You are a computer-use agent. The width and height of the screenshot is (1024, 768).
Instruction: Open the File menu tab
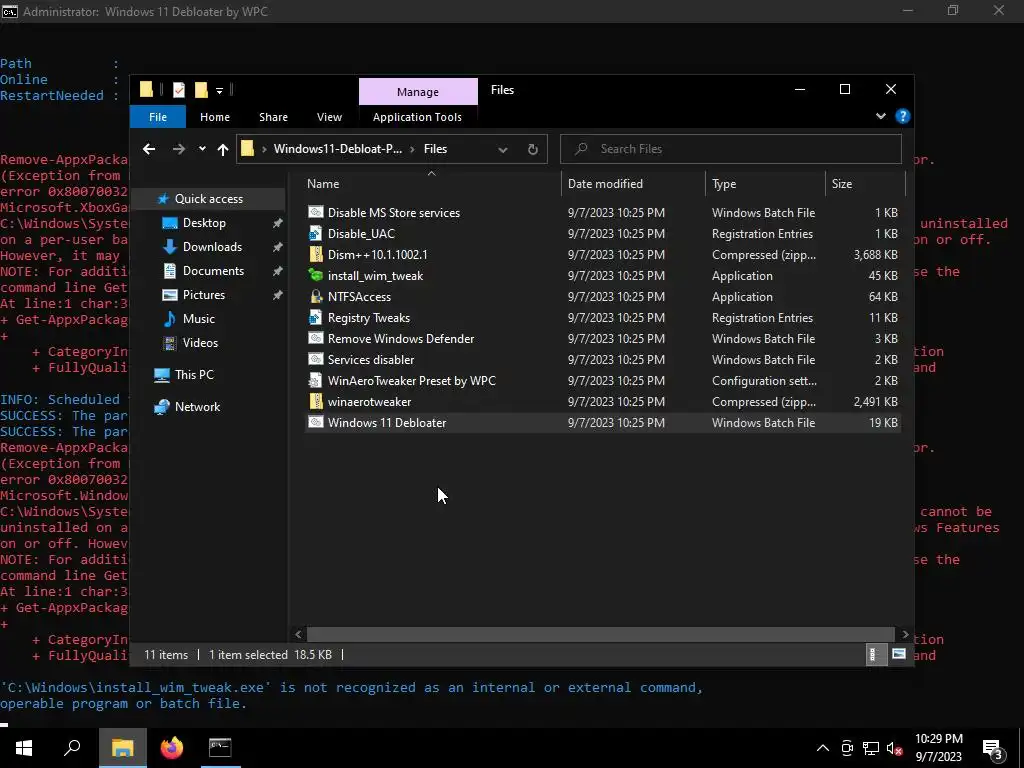pyautogui.click(x=158, y=117)
